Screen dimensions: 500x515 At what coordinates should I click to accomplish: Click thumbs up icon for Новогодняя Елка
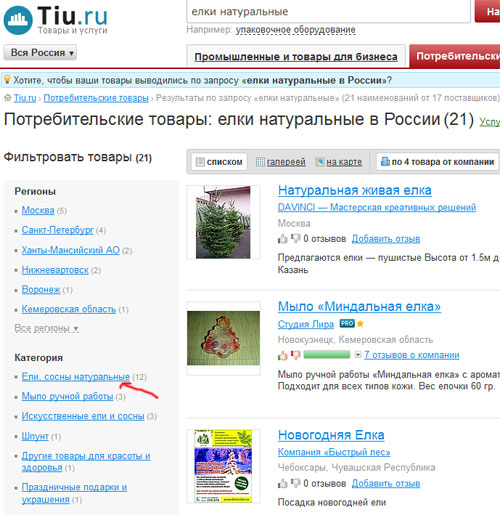coord(283,483)
